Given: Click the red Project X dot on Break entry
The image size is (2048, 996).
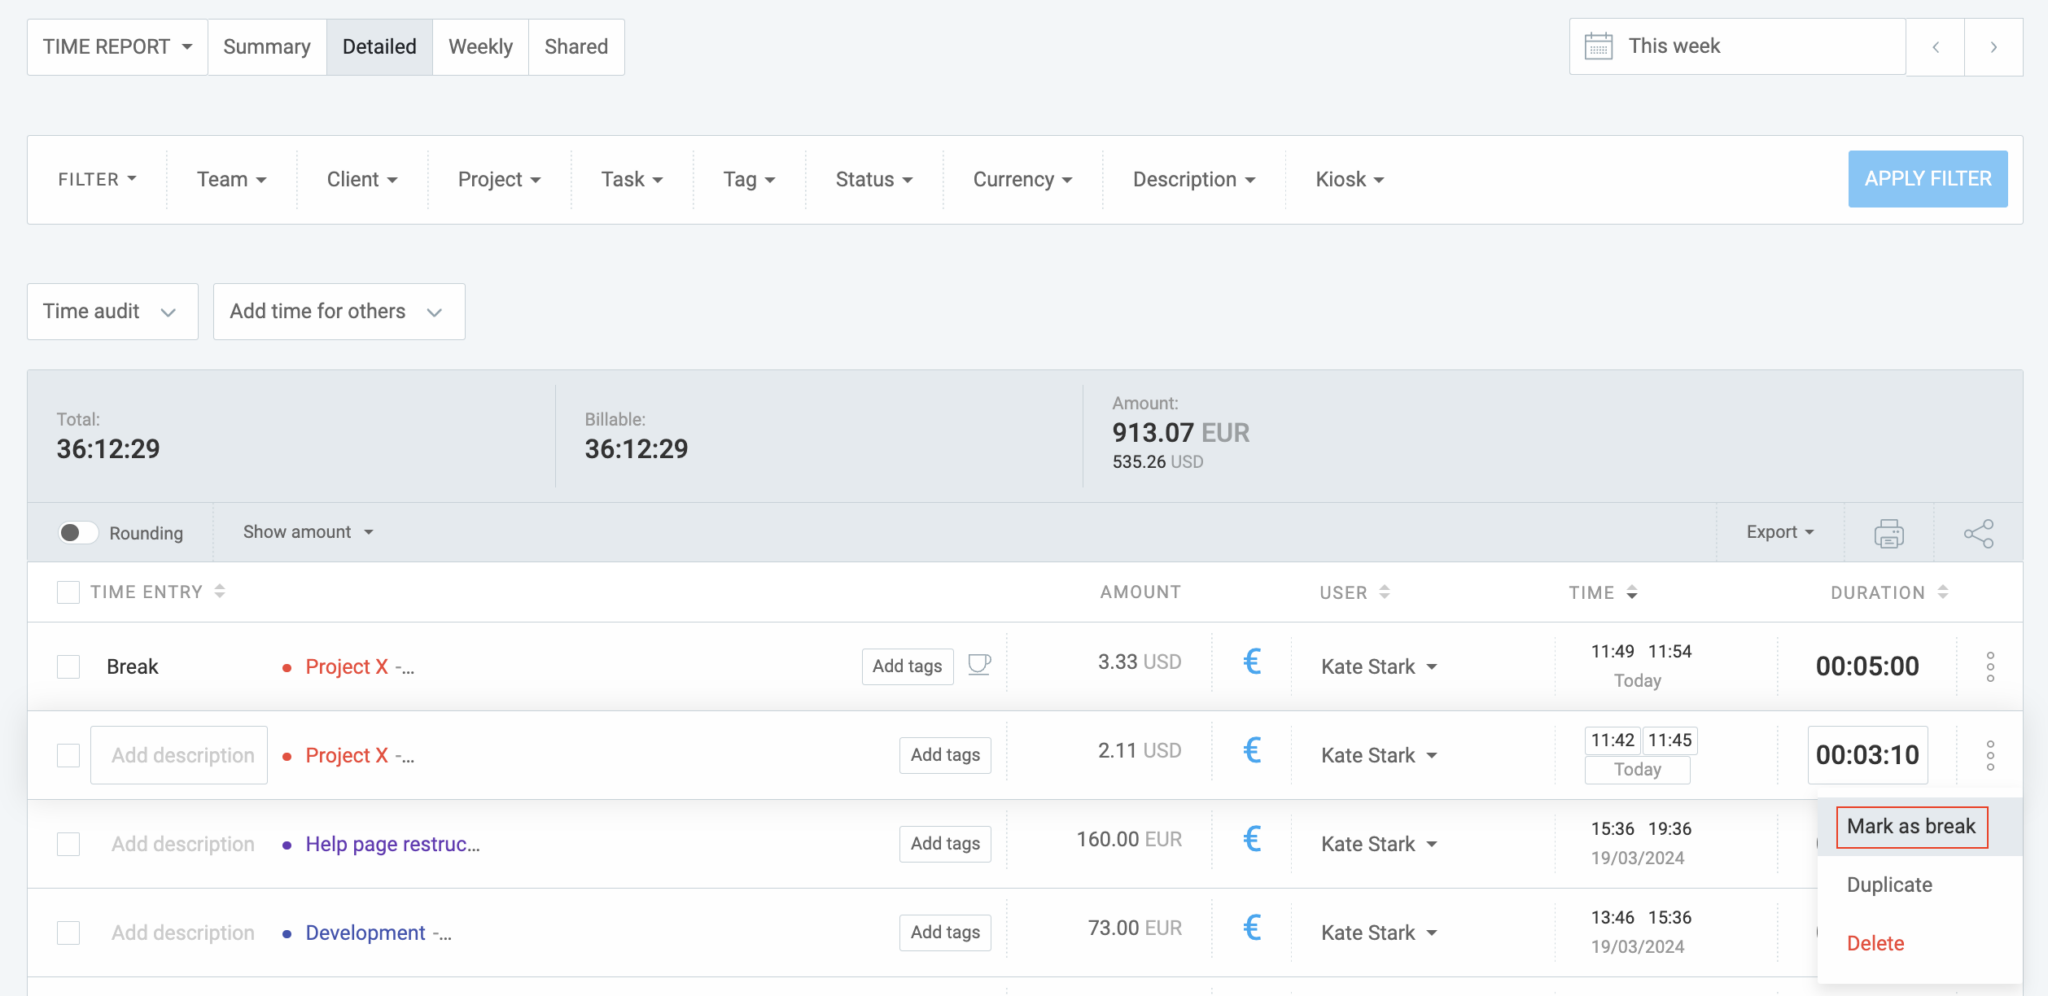Looking at the screenshot, I should pyautogui.click(x=287, y=668).
